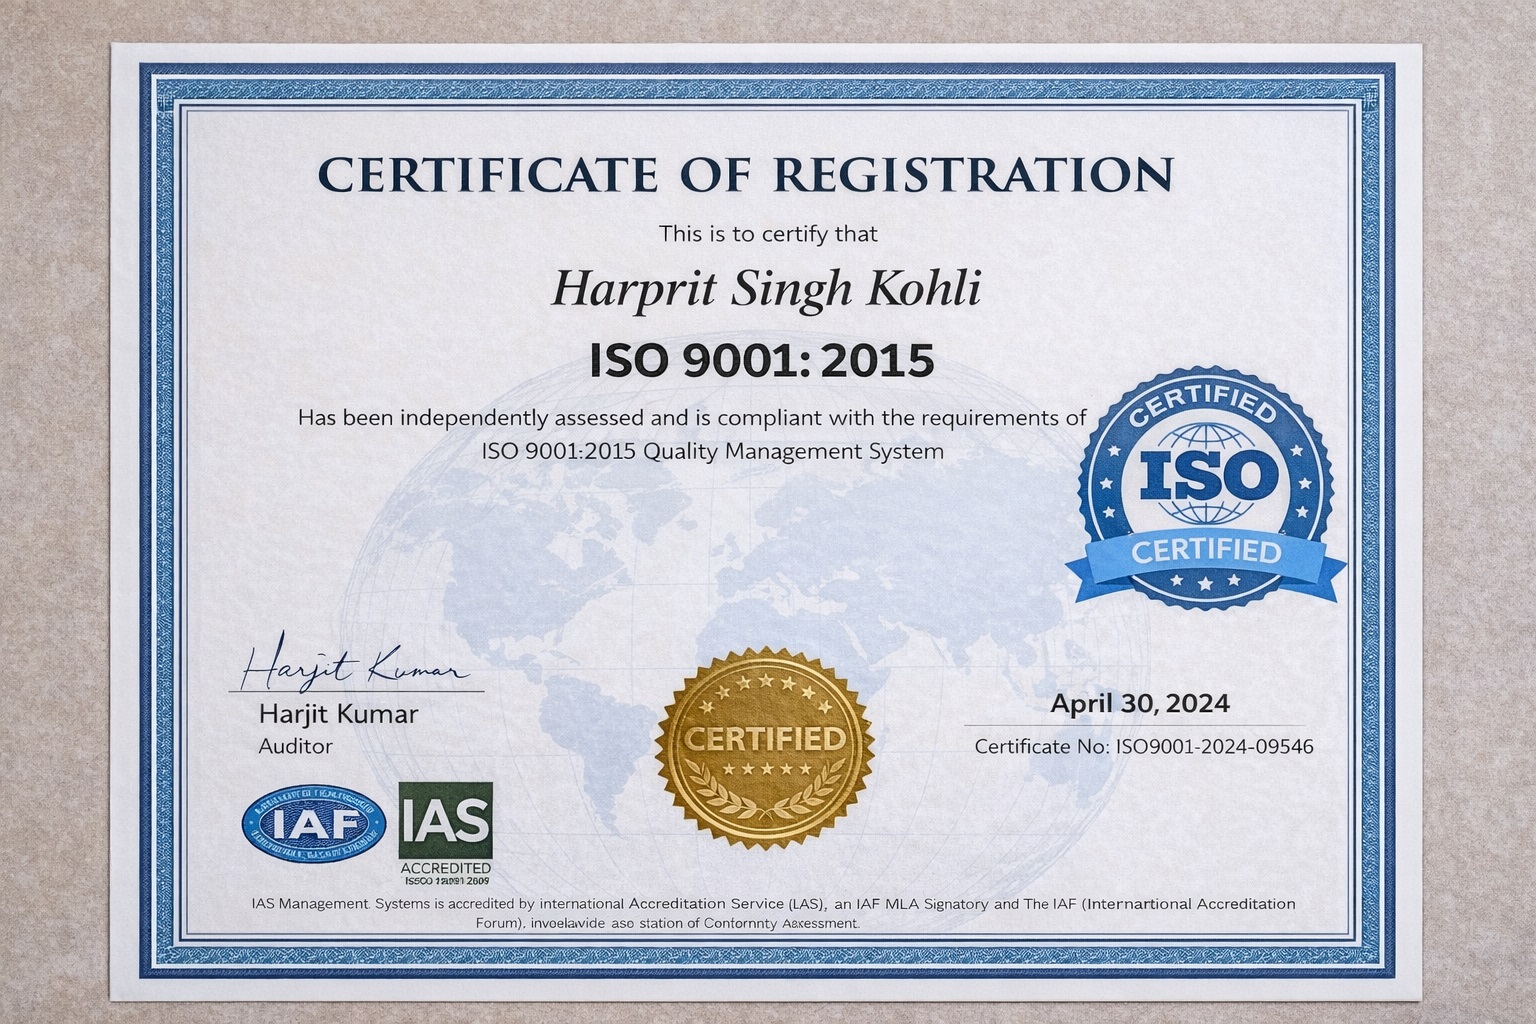Click the 'Has been independently assessed' sentence
Image resolution: width=1536 pixels, height=1024 pixels.
pyautogui.click(x=692, y=418)
